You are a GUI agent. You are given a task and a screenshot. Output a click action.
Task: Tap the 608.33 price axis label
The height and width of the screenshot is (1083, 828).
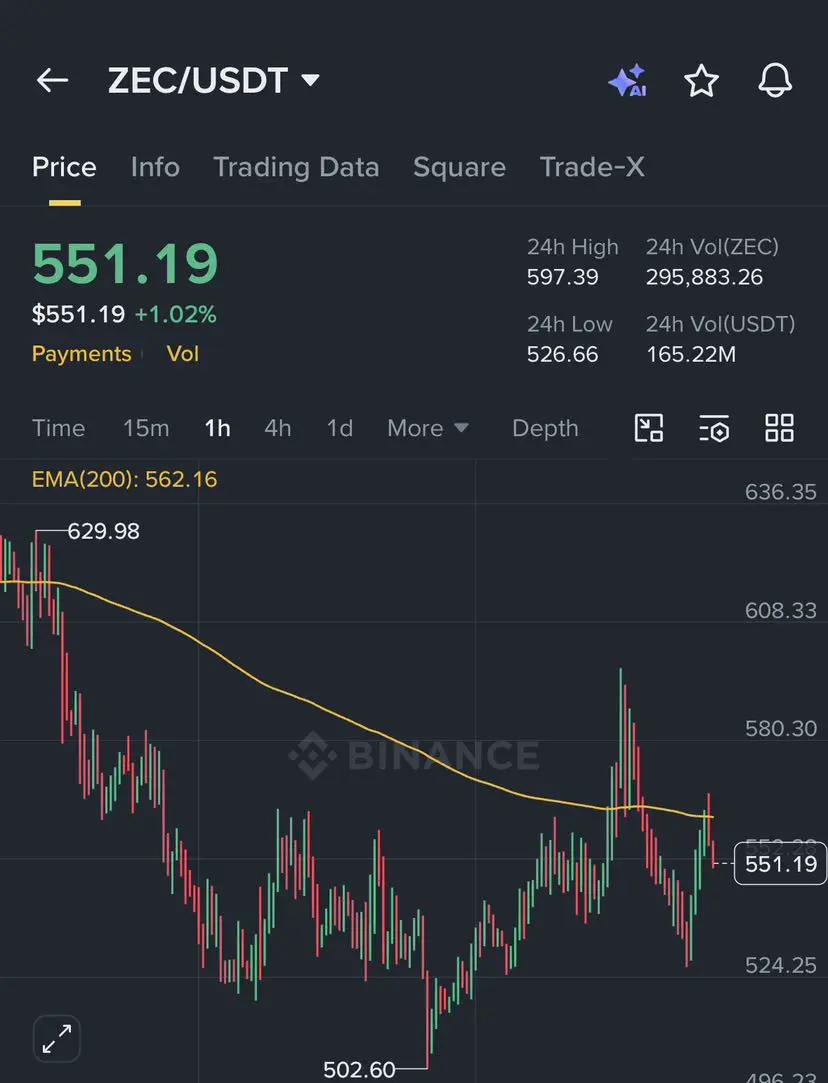pyautogui.click(x=780, y=611)
